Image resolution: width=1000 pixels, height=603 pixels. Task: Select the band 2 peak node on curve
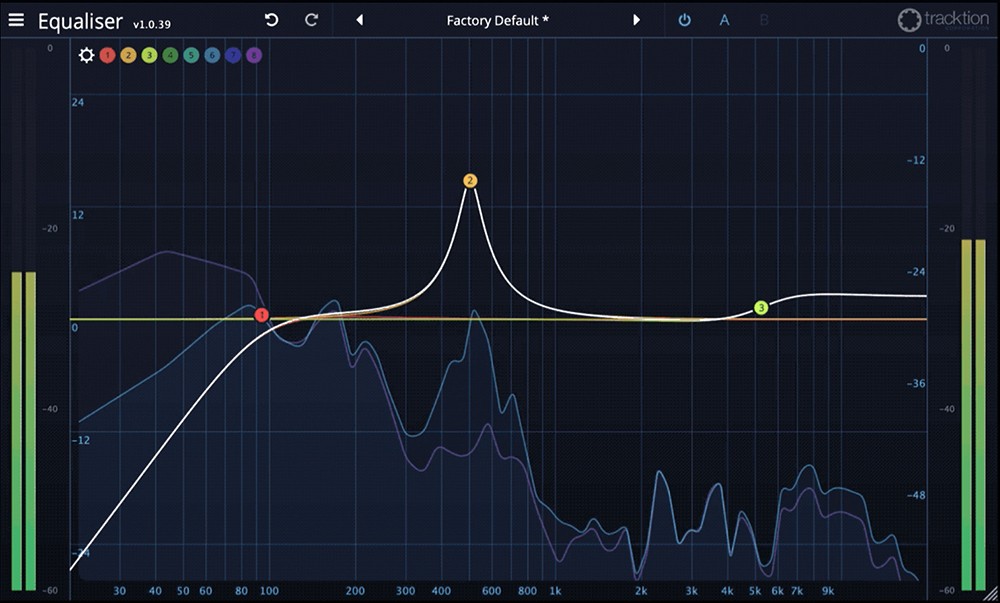click(470, 181)
